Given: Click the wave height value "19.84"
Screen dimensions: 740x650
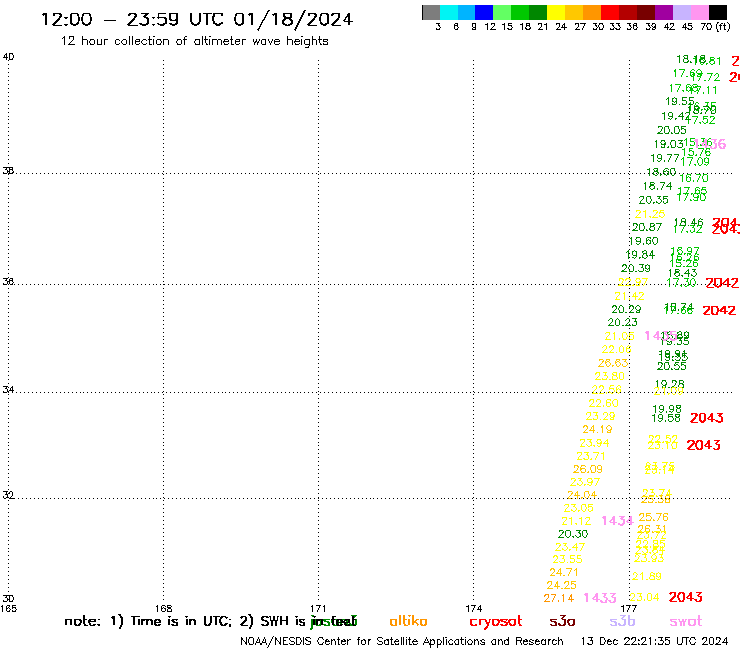Looking at the screenshot, I should pos(640,255).
